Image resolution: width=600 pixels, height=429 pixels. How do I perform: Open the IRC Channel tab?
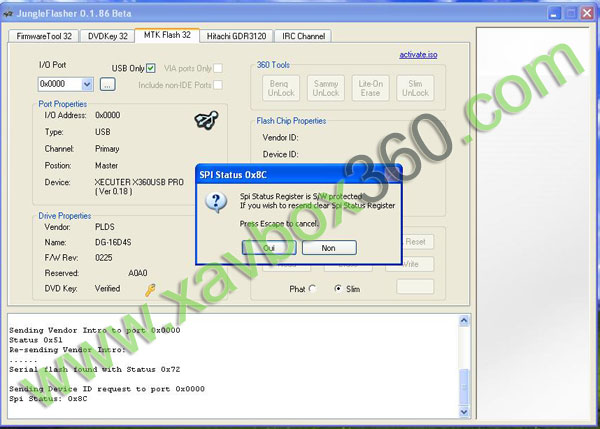point(303,36)
